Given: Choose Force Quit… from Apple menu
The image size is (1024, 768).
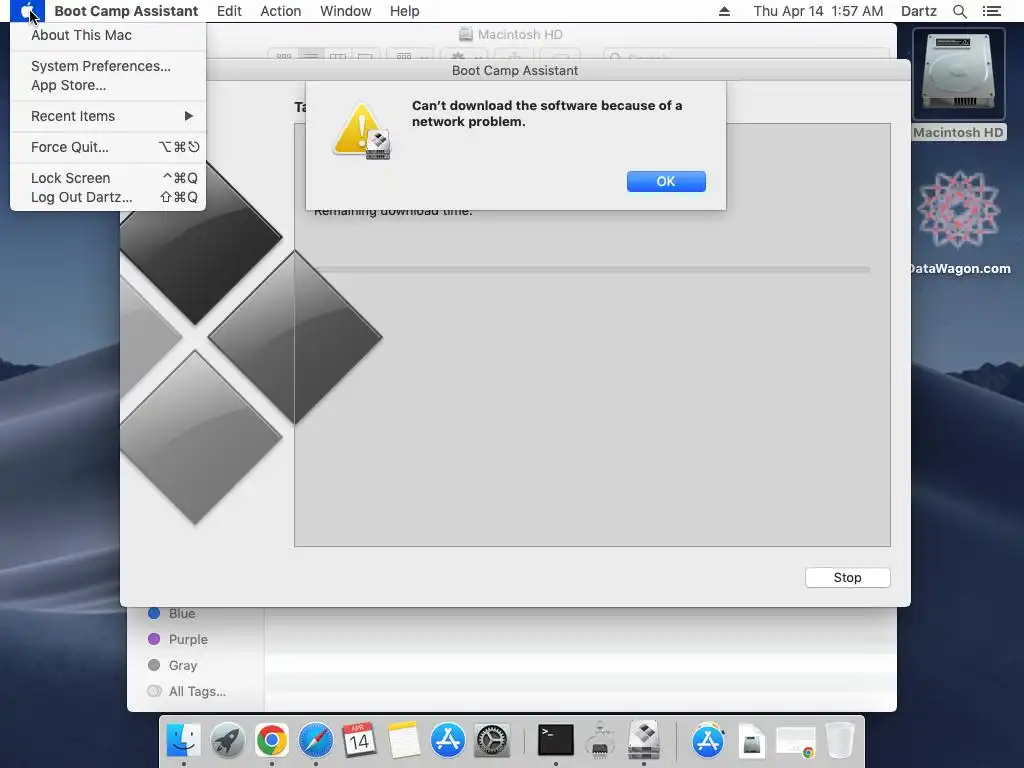Looking at the screenshot, I should pyautogui.click(x=108, y=147).
